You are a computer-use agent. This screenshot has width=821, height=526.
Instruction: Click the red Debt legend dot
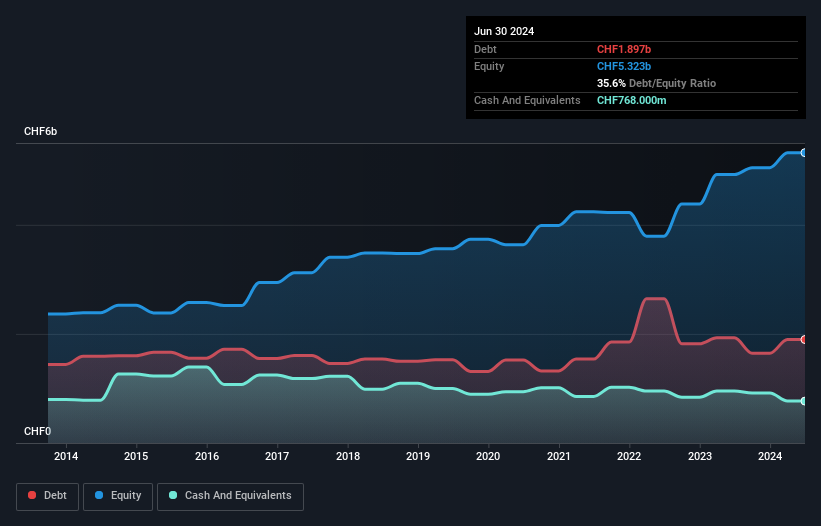point(32,495)
